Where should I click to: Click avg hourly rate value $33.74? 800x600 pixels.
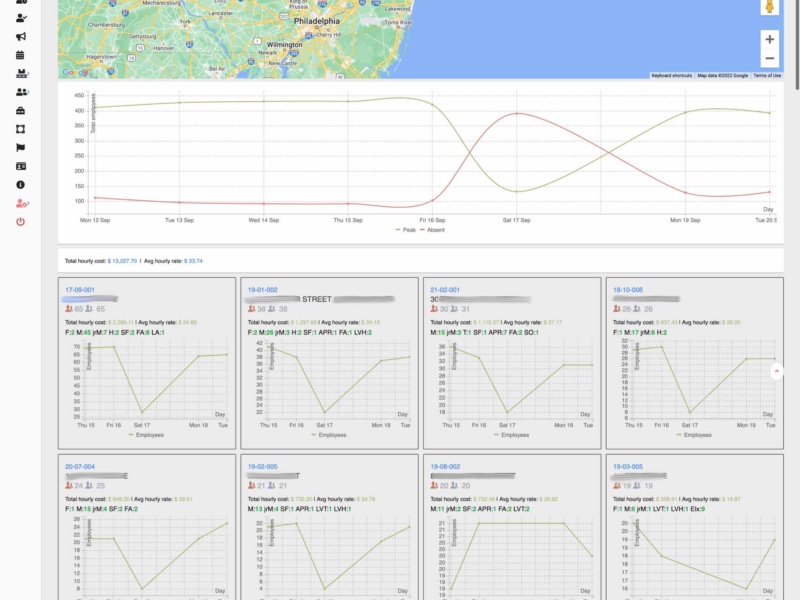[x=193, y=261]
